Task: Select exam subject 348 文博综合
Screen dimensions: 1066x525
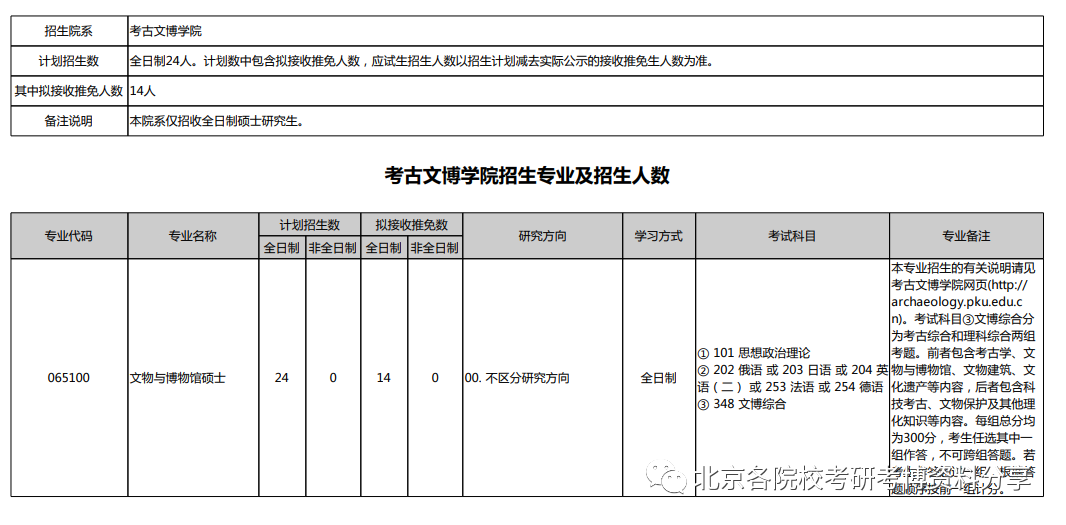Action: (x=742, y=404)
